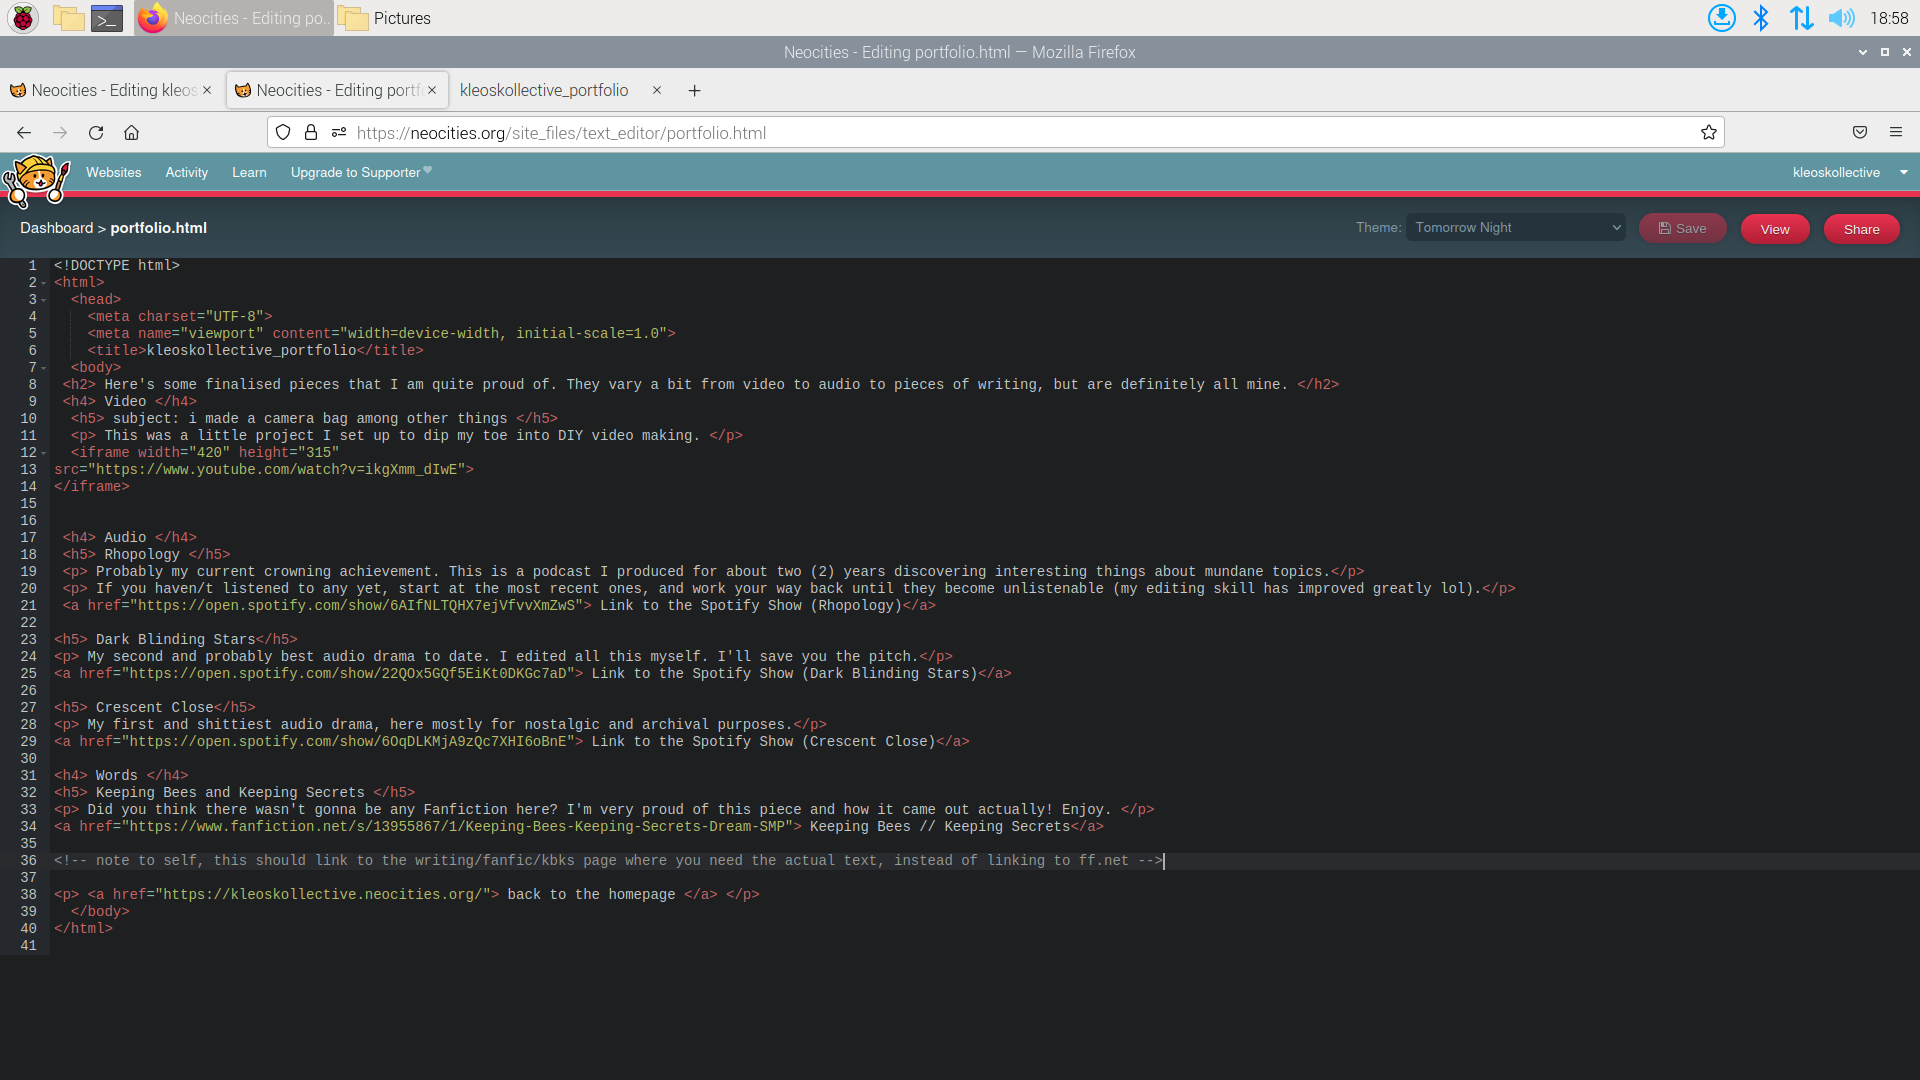The height and width of the screenshot is (1080, 1920).
Task: Close the 'Neocities - Editing portf' tab
Action: 432,90
